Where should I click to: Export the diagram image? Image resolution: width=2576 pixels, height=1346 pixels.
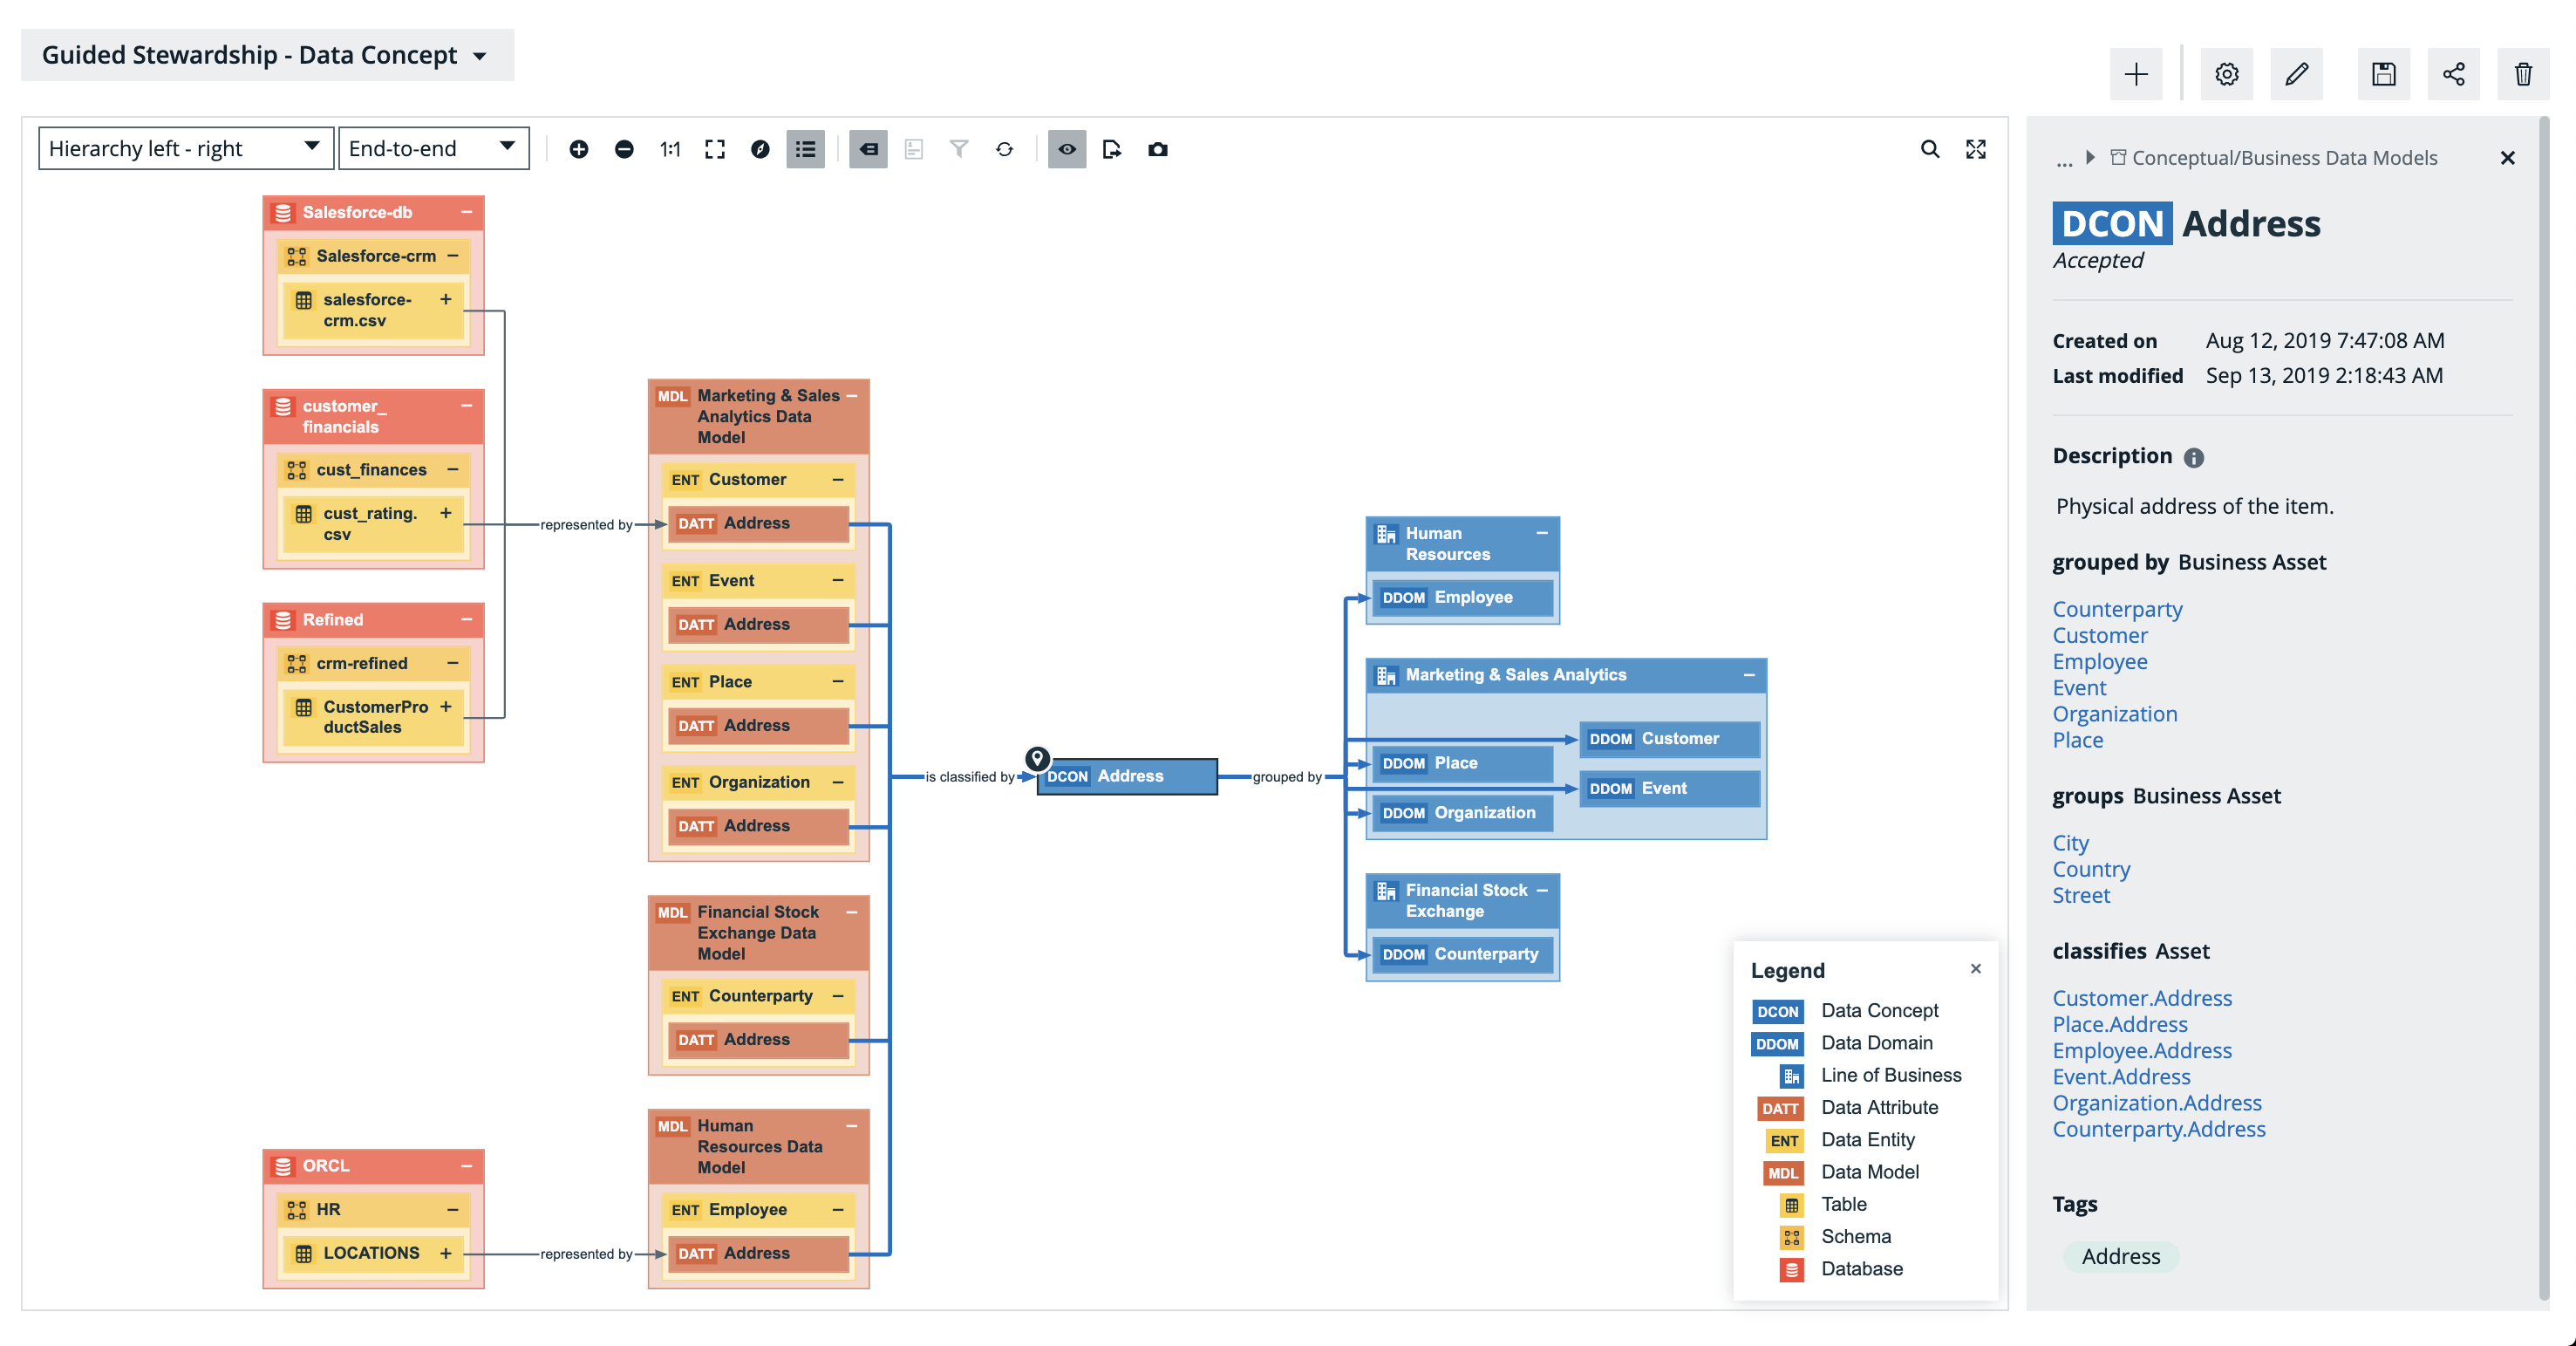(x=1112, y=149)
